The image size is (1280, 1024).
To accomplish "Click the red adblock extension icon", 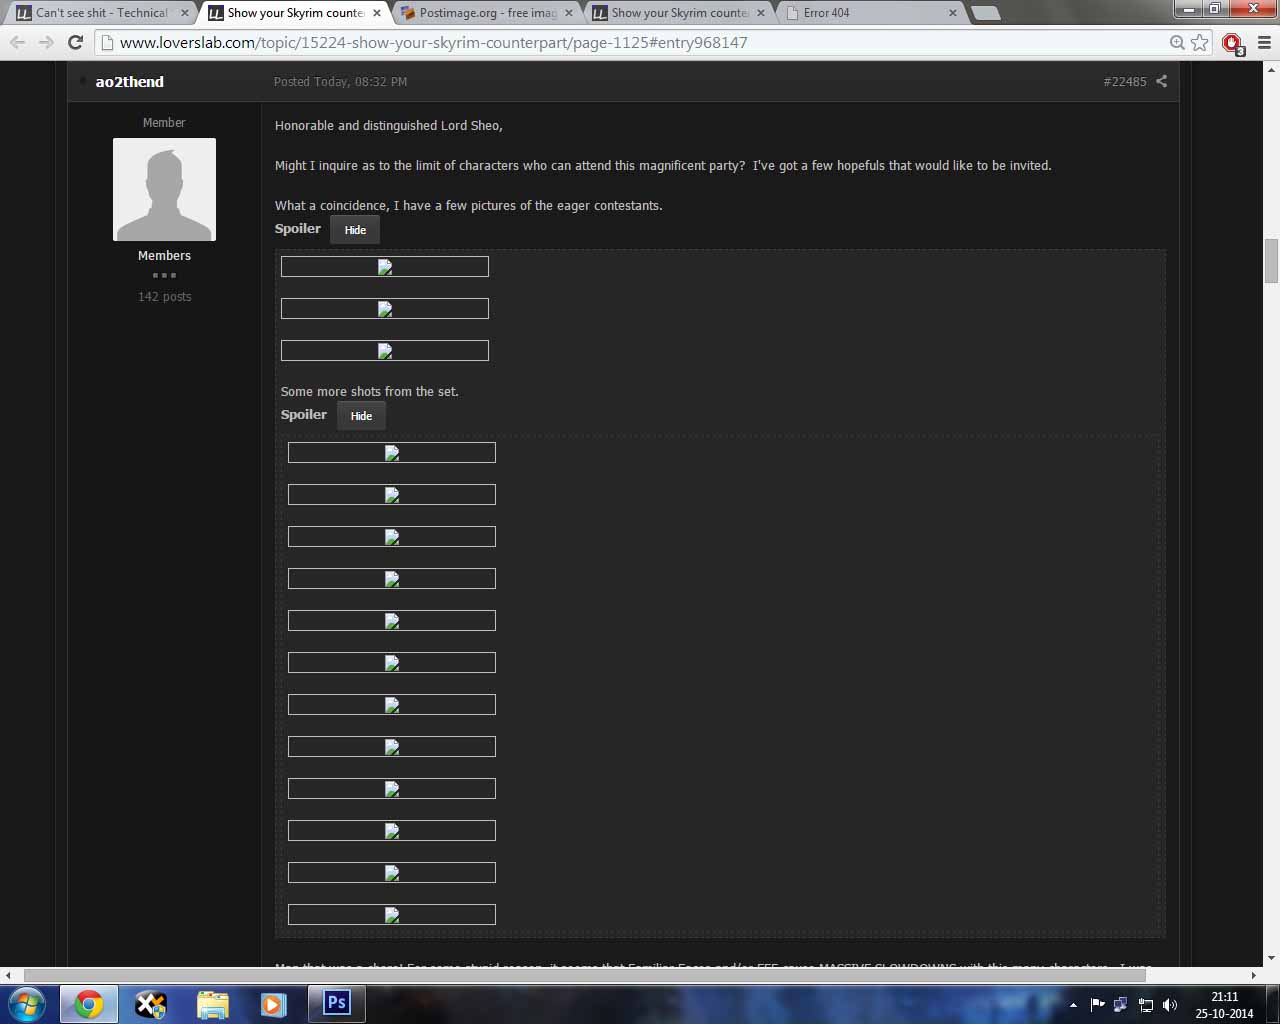I will pyautogui.click(x=1232, y=43).
